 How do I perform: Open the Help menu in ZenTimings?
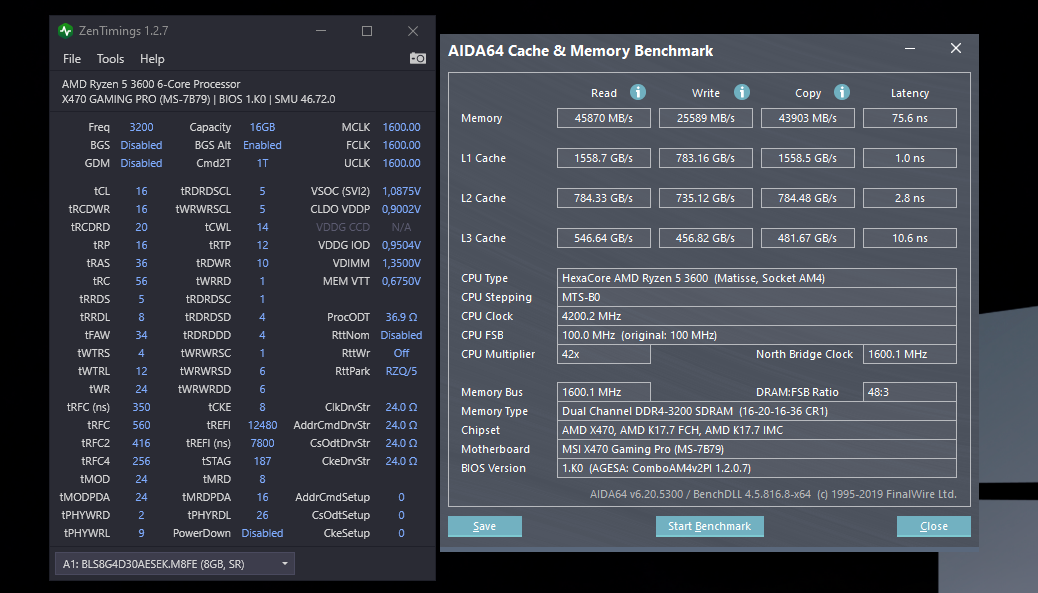coord(152,59)
